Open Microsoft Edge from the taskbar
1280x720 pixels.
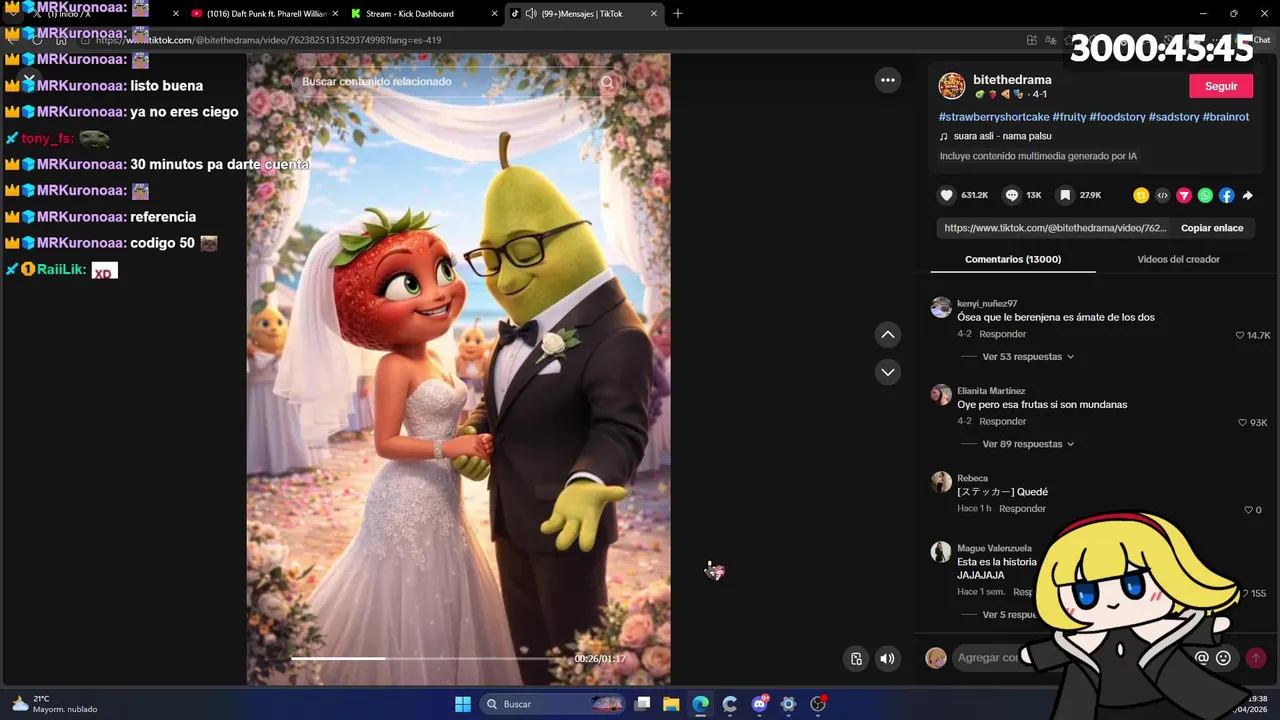coord(700,704)
